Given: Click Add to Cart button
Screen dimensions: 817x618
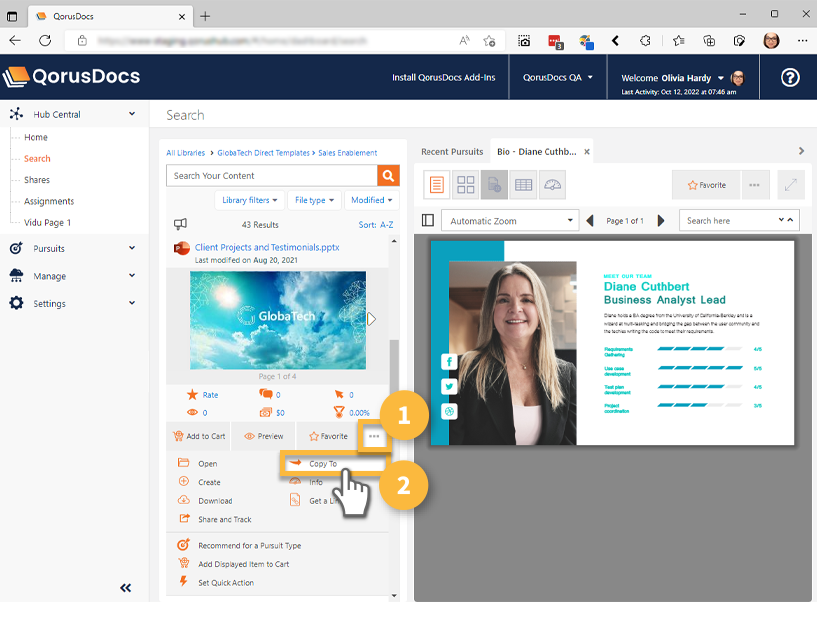Looking at the screenshot, I should click(199, 436).
